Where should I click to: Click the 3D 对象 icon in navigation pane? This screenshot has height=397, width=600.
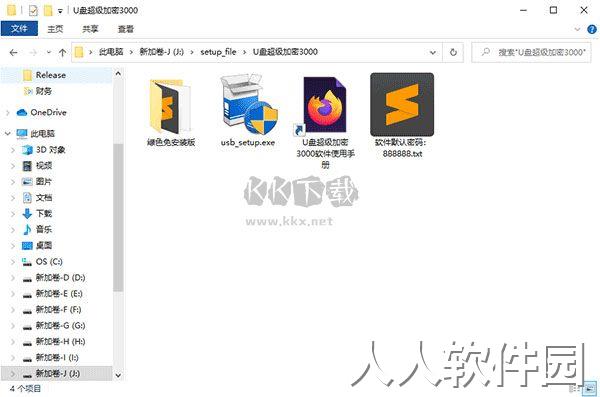27,150
